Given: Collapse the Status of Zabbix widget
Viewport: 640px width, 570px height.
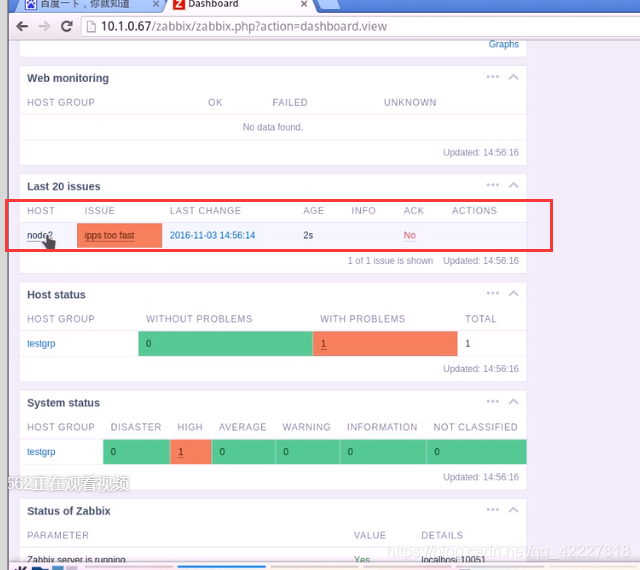Looking at the screenshot, I should tap(513, 510).
